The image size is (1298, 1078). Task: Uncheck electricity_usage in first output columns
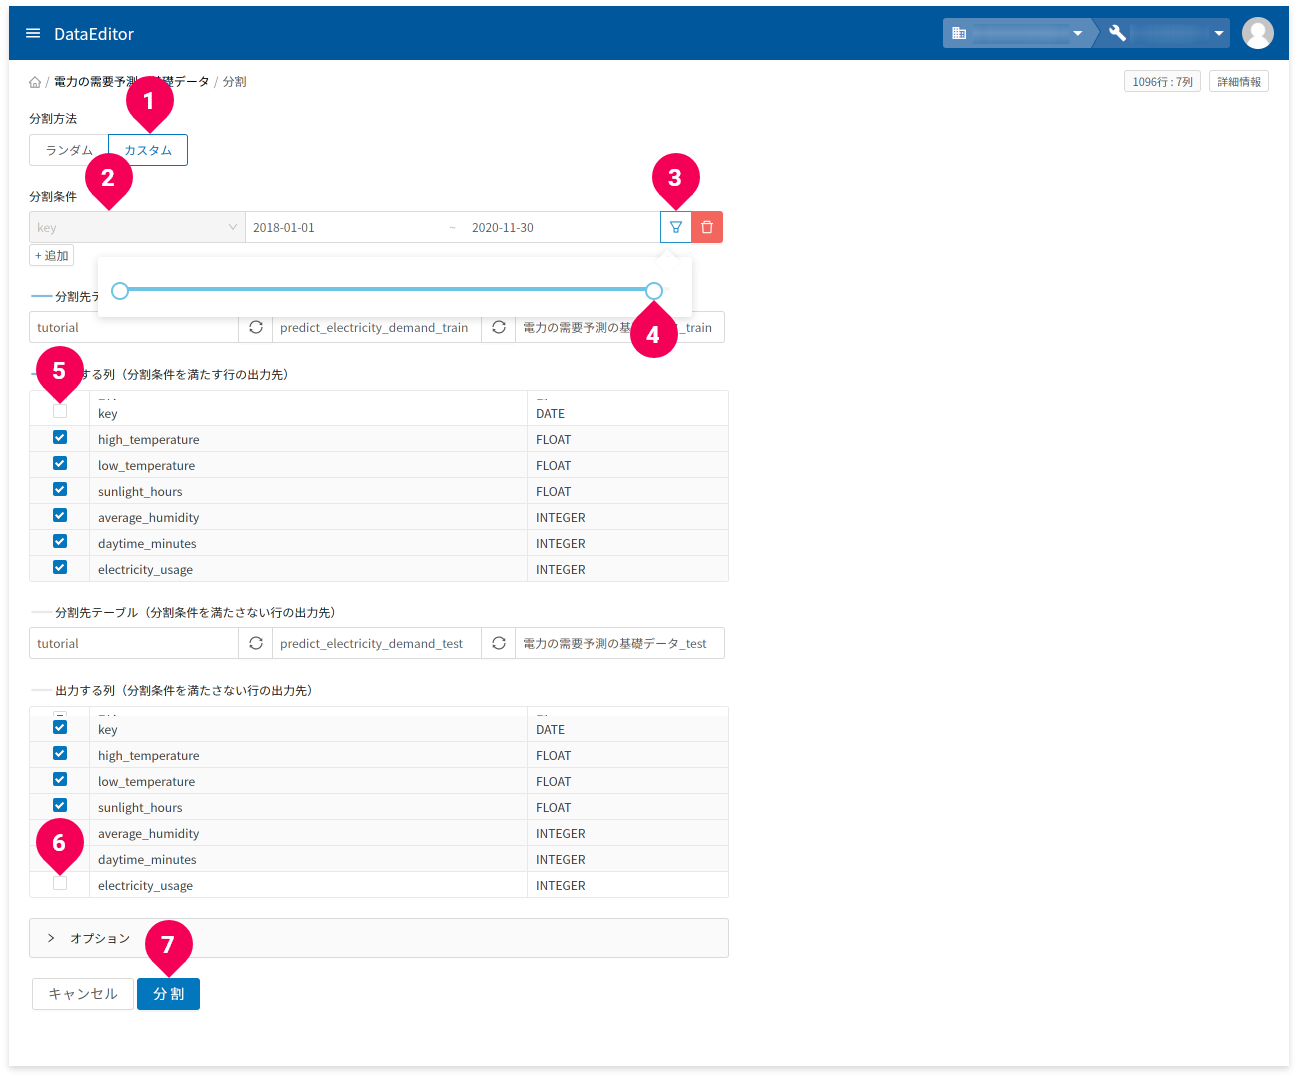click(60, 568)
